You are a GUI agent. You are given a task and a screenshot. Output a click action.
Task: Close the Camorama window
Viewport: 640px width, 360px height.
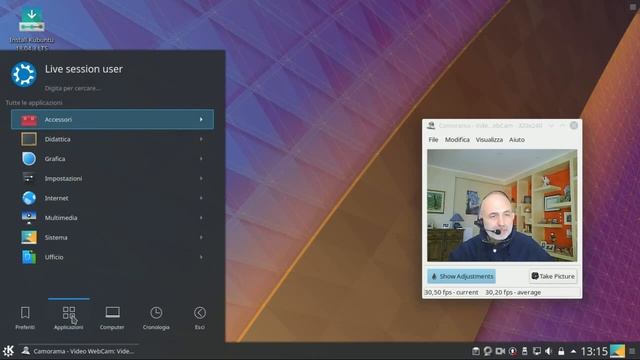coord(573,125)
